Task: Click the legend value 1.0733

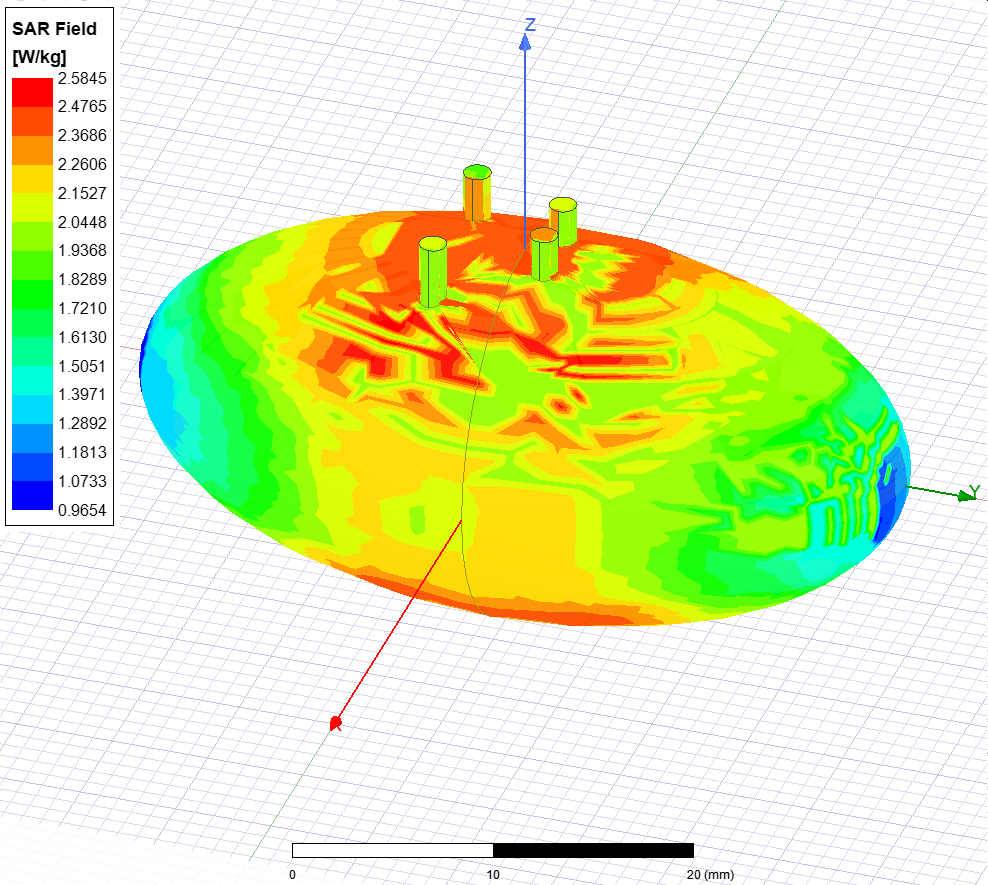Action: pyautogui.click(x=82, y=481)
